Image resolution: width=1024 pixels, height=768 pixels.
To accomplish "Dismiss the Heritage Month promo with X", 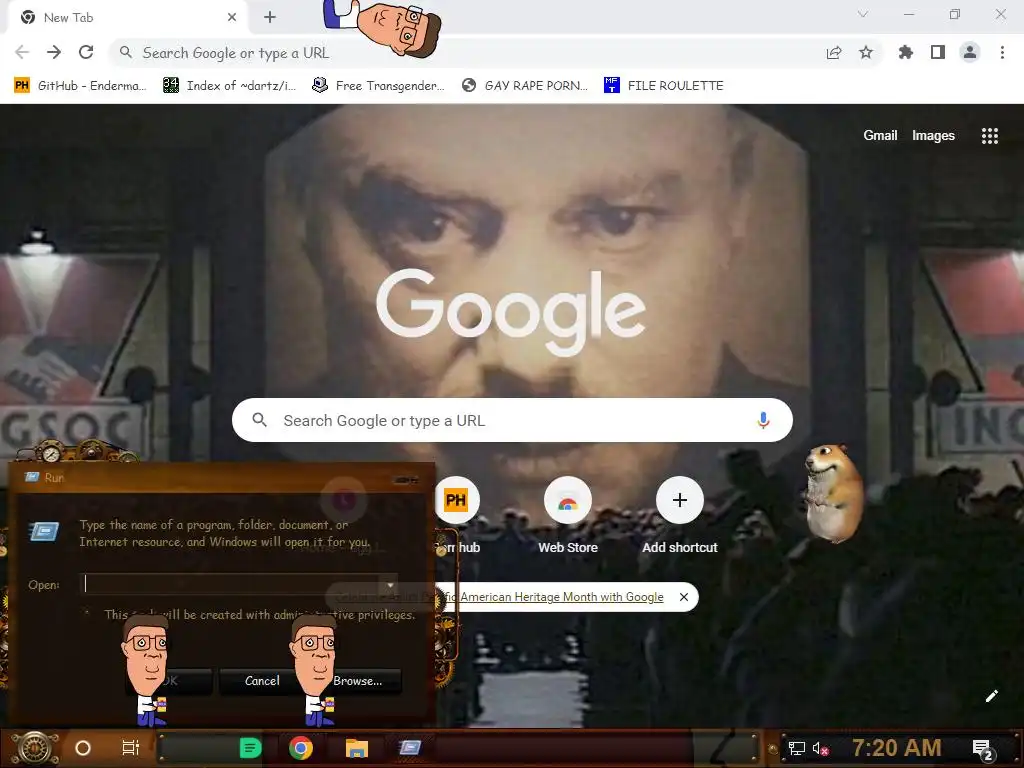I will pyautogui.click(x=684, y=597).
